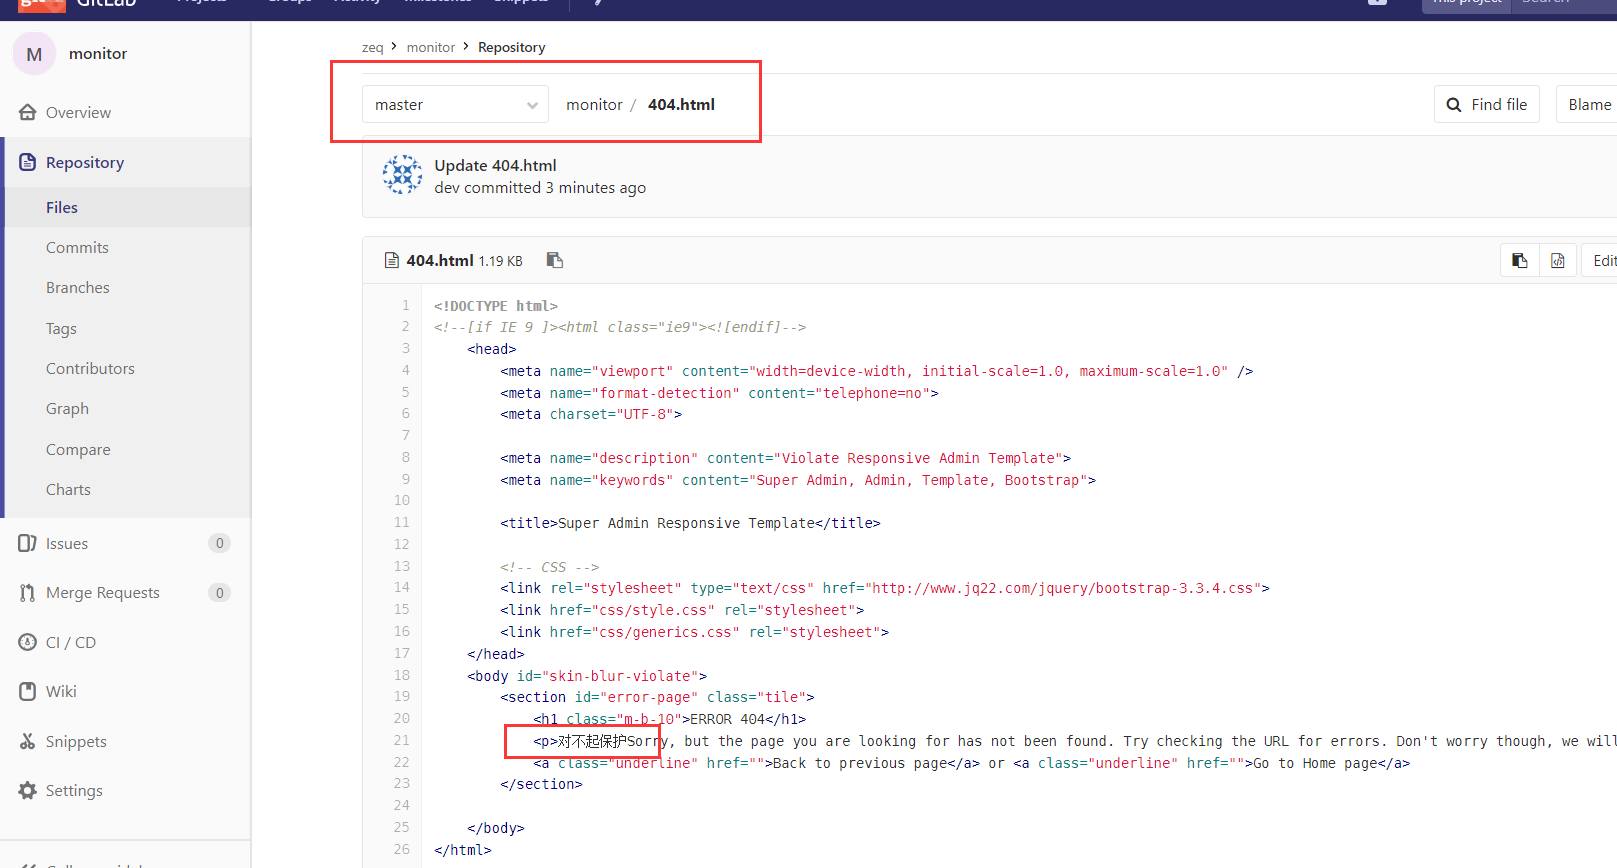Click the monitor breadcrumb link
The width and height of the screenshot is (1617, 868).
tap(431, 47)
